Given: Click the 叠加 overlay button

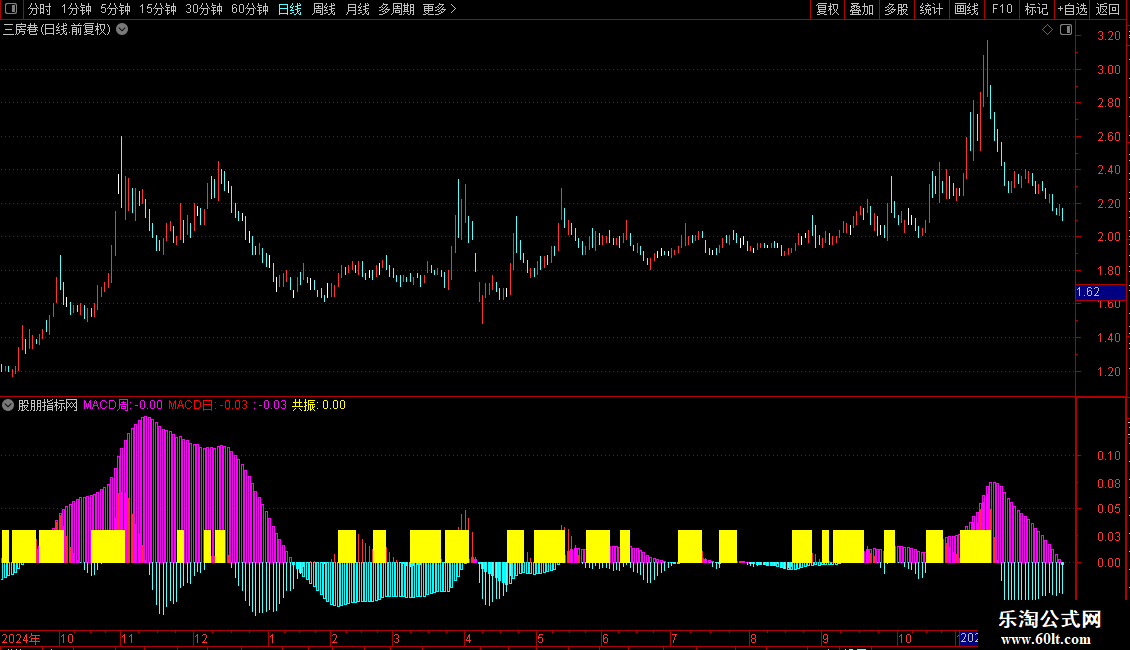Looking at the screenshot, I should [862, 9].
